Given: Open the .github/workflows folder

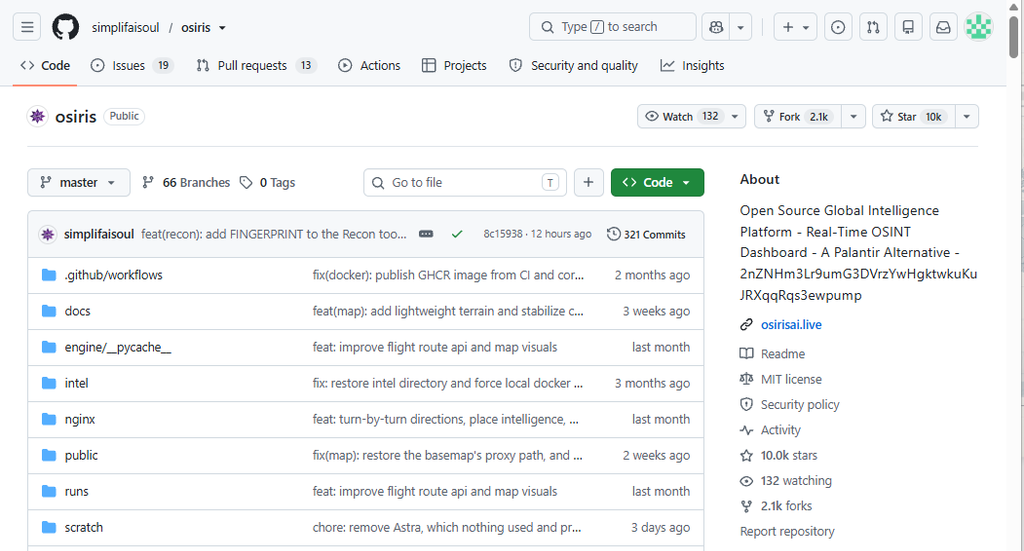Looking at the screenshot, I should click(114, 275).
